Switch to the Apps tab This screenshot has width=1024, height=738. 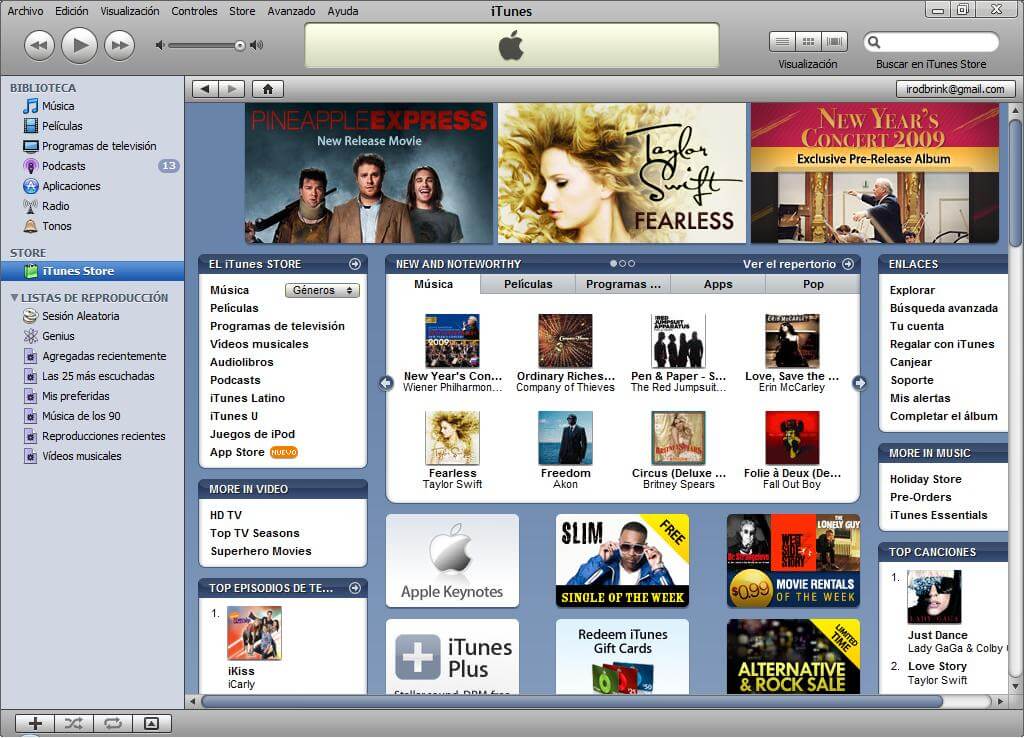point(718,284)
